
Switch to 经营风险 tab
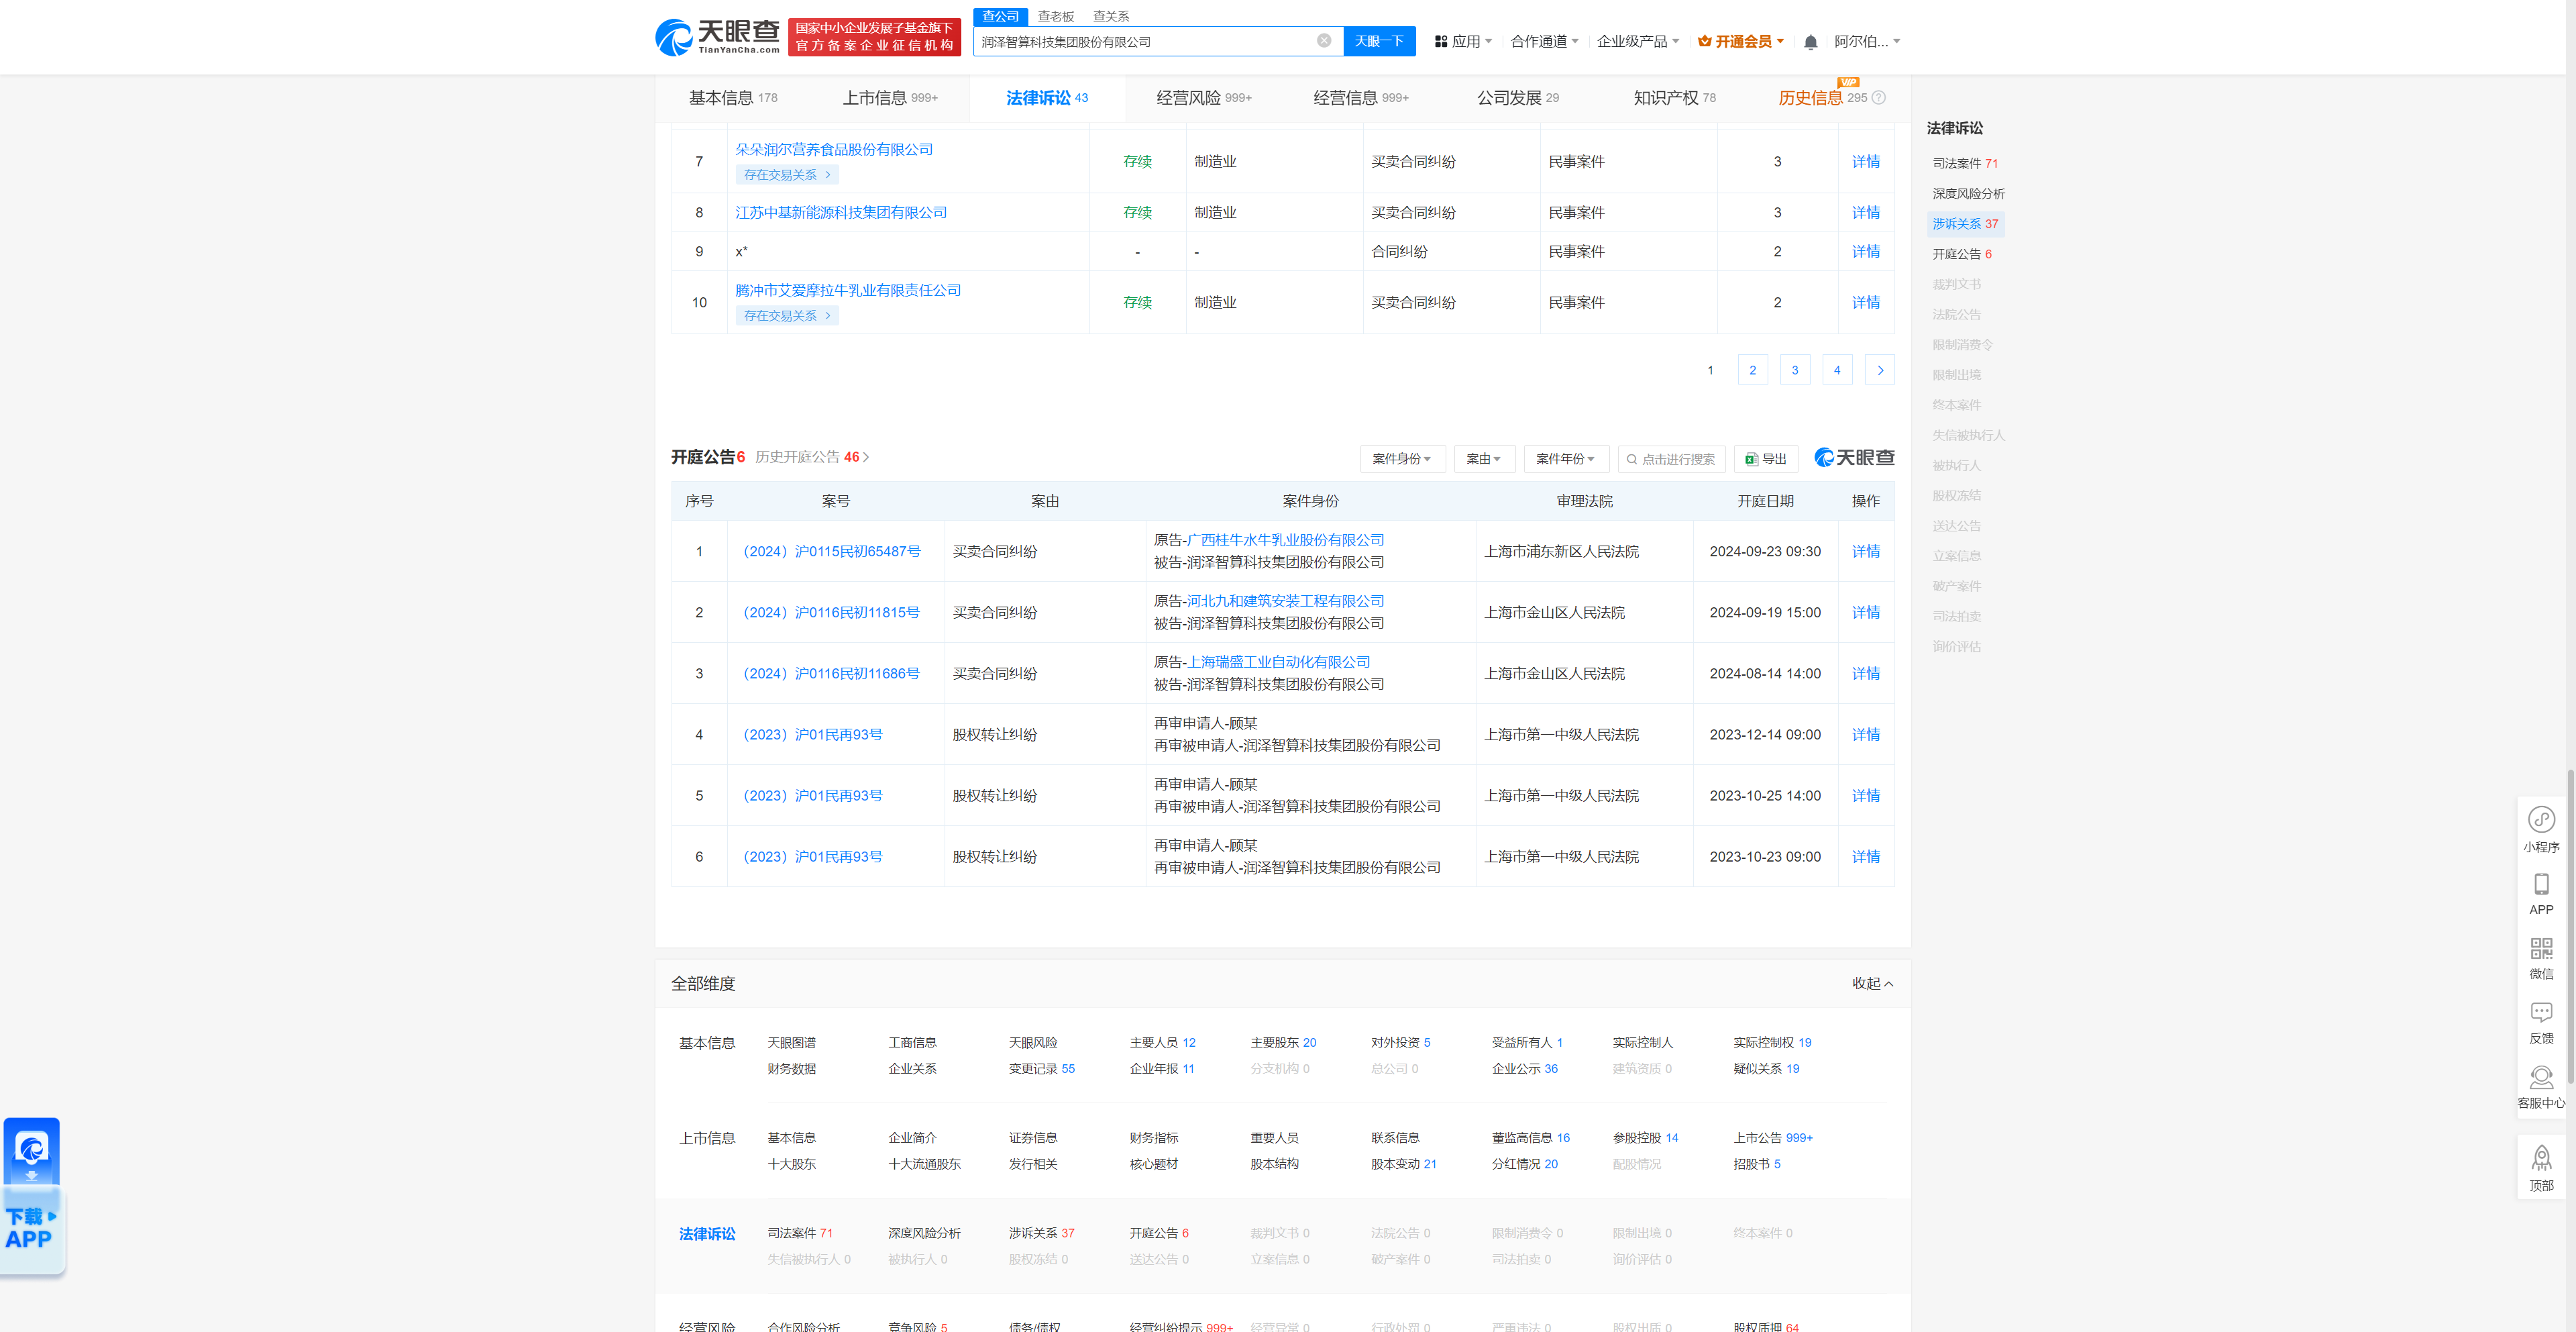point(1204,98)
